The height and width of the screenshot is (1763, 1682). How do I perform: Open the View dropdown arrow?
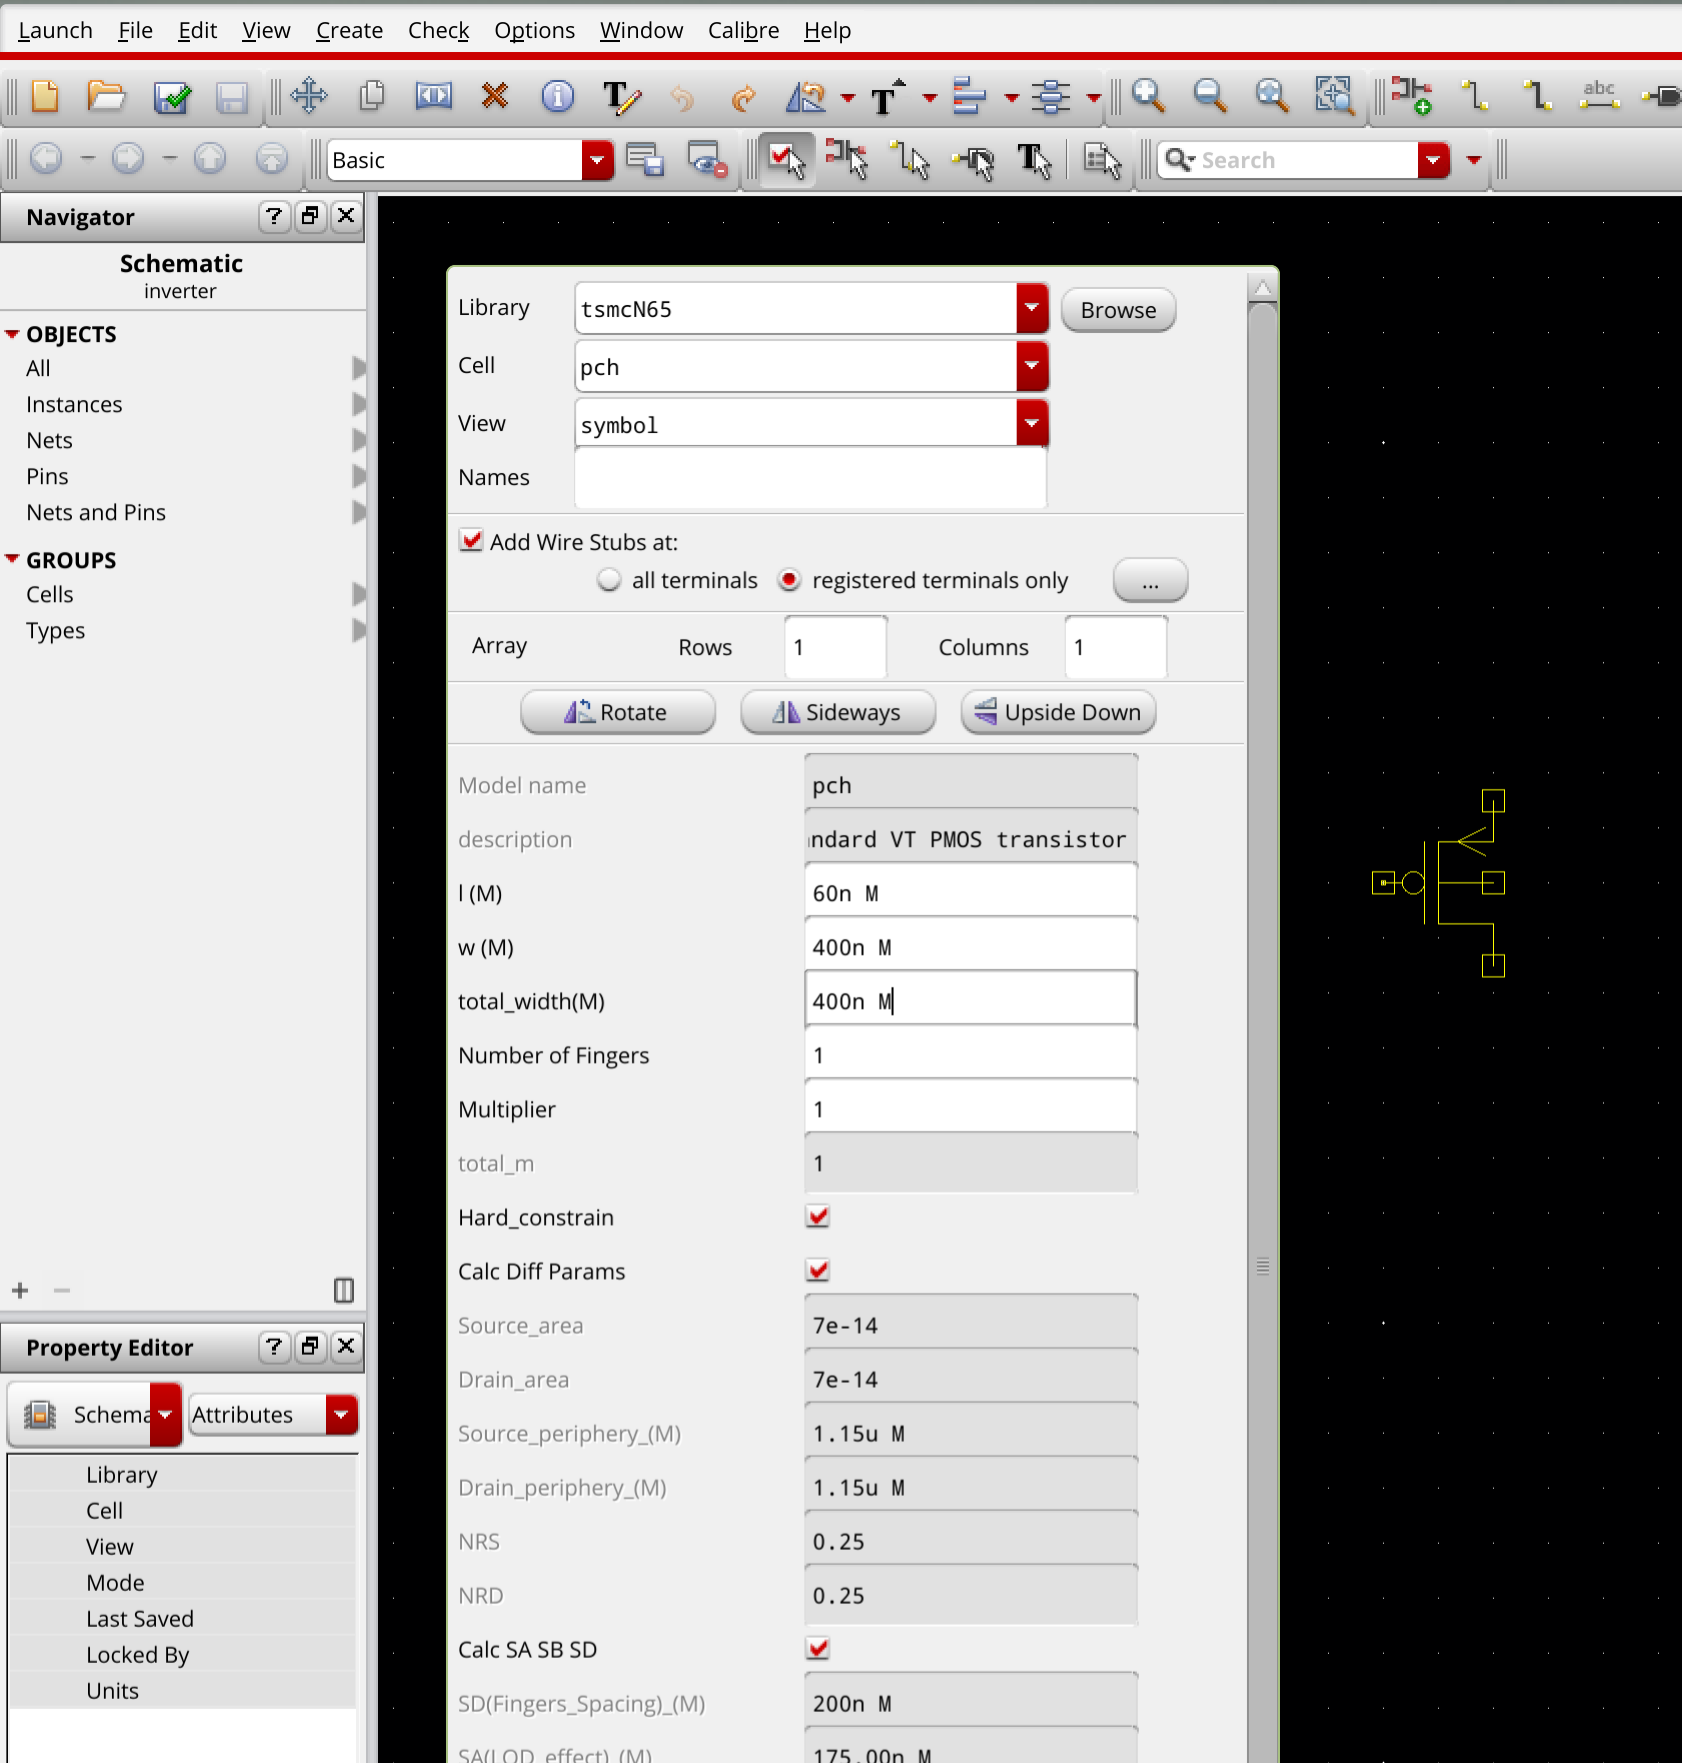tap(1032, 424)
